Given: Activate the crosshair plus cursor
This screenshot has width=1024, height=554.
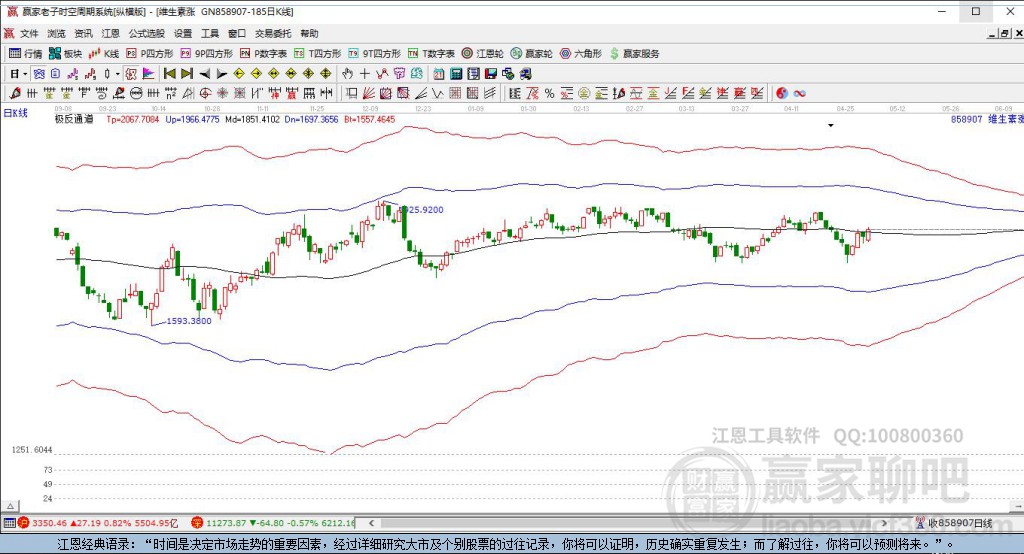Looking at the screenshot, I should pyautogui.click(x=364, y=74).
